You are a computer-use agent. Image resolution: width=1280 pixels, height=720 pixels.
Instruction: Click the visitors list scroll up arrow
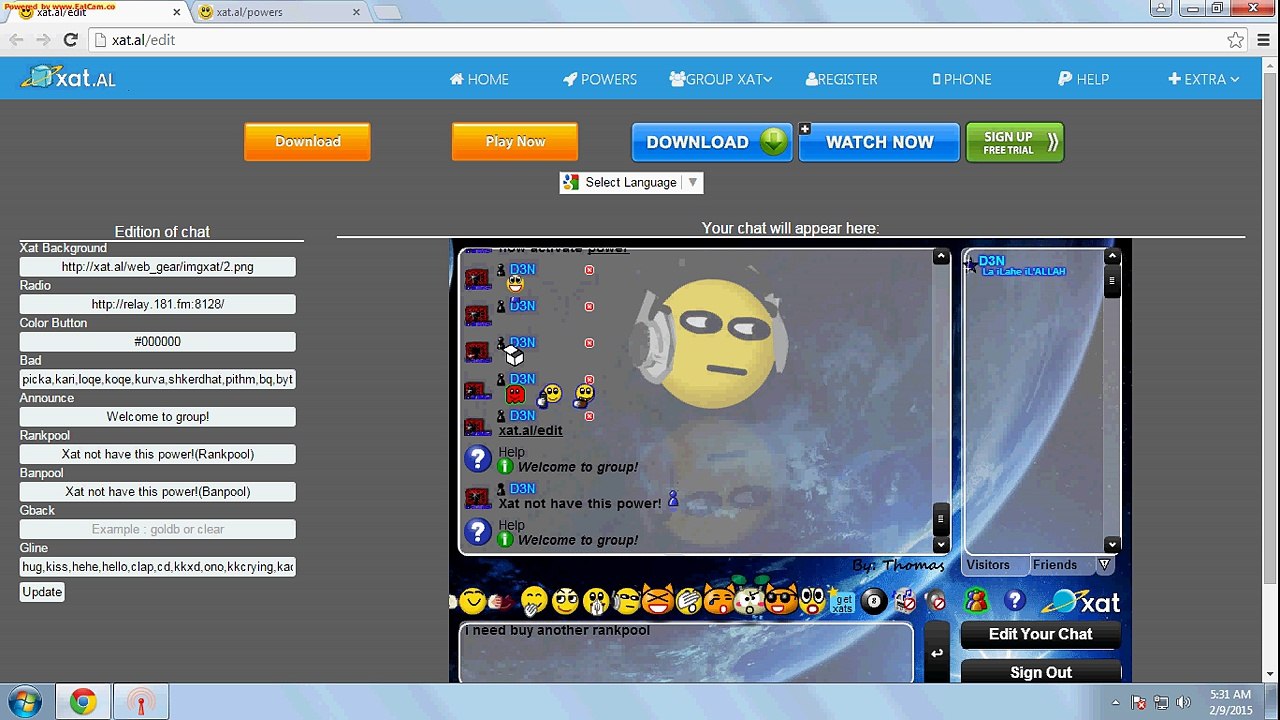pyautogui.click(x=1112, y=257)
